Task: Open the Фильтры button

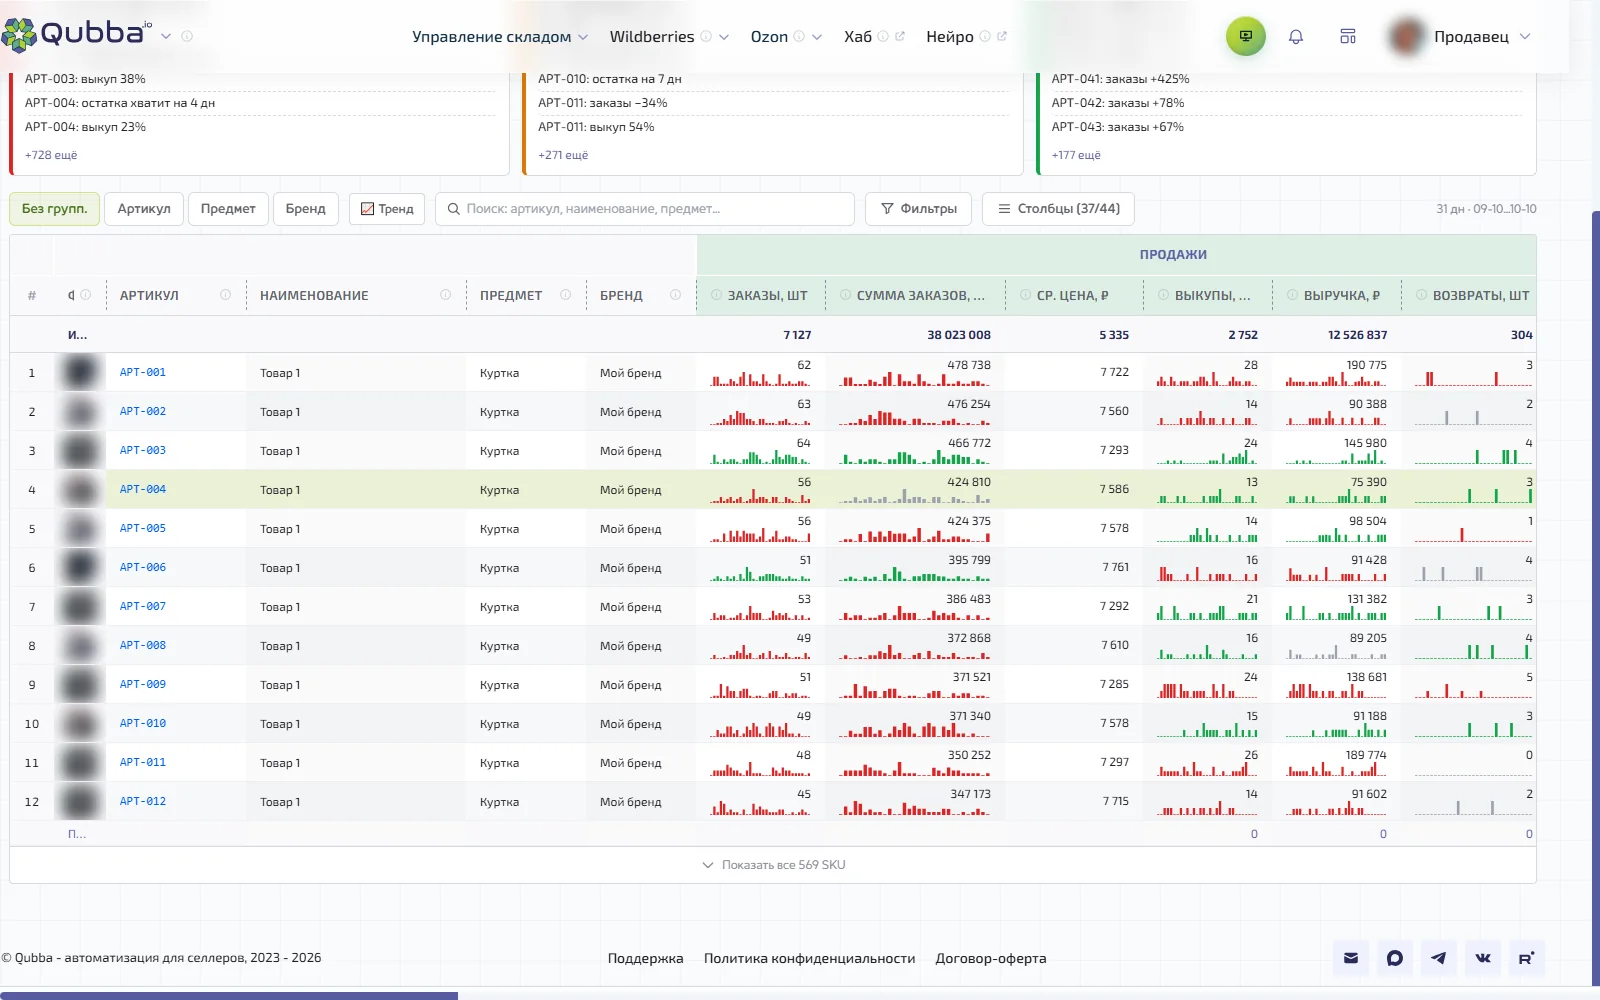Action: 918,209
